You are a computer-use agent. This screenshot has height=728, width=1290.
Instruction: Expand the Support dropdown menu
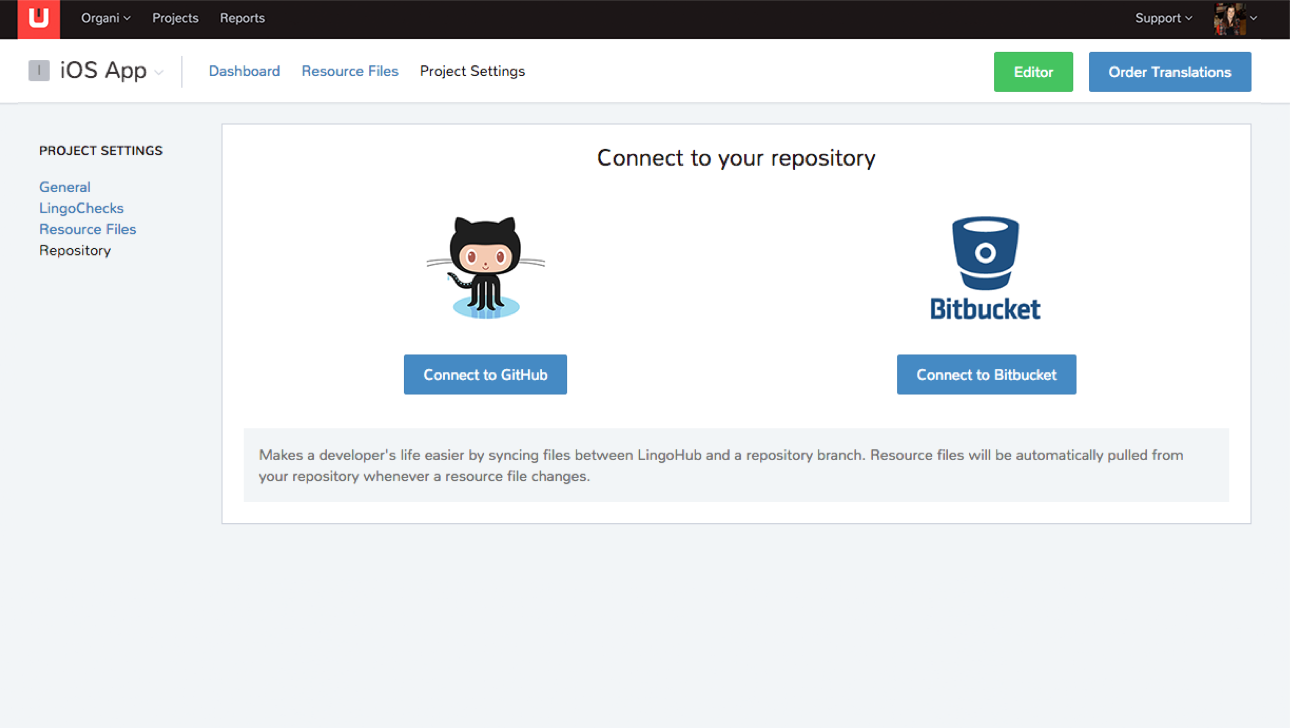1164,18
